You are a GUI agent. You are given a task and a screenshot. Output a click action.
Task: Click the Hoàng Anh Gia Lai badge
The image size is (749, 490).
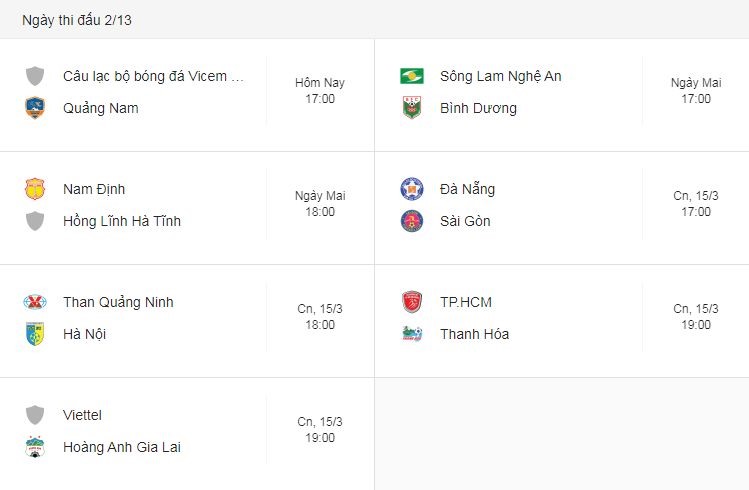pos(35,447)
